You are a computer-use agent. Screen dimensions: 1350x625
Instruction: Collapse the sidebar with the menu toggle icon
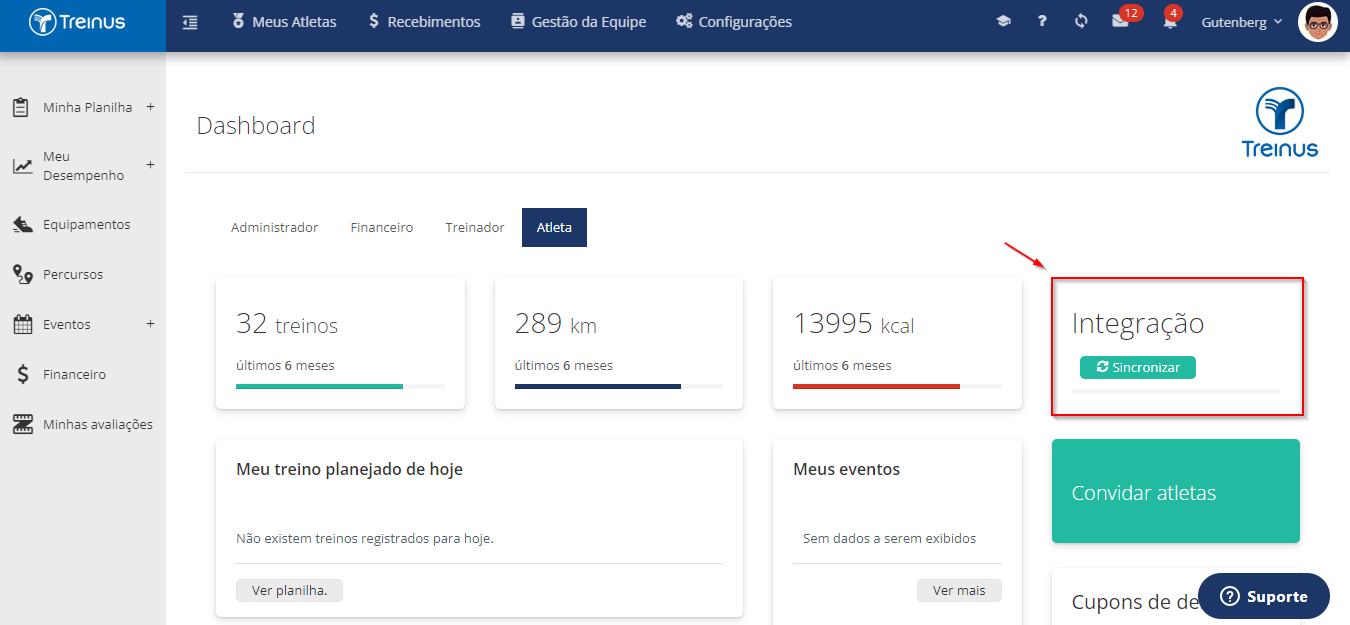[190, 21]
